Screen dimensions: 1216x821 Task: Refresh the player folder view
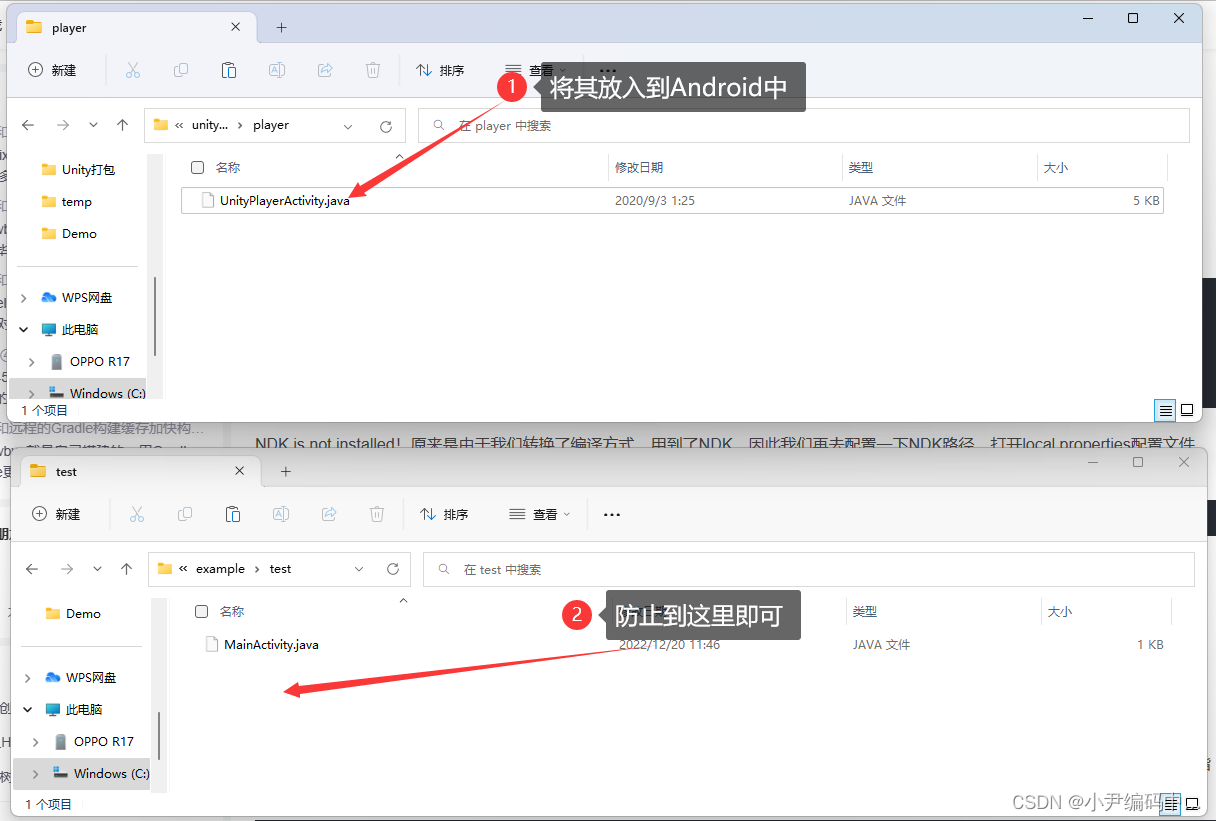[x=386, y=126]
